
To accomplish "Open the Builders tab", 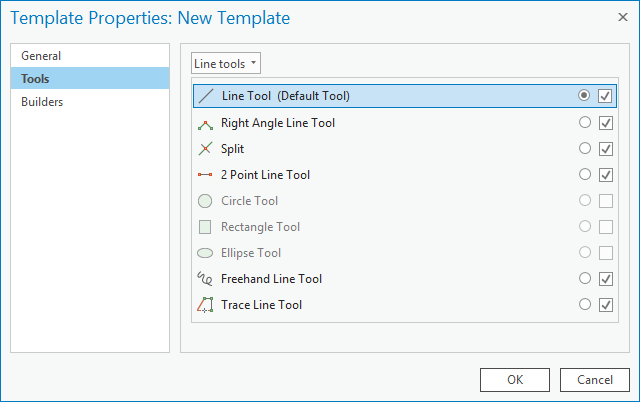I will pyautogui.click(x=43, y=102).
